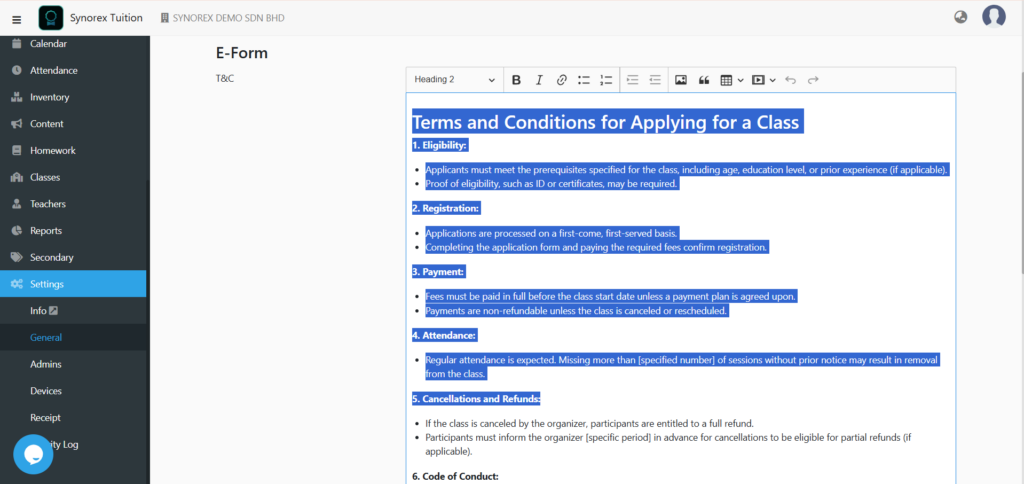1024x484 pixels.
Task: Click '5. Cancellations and Refunds:' heading
Action: pos(476,398)
